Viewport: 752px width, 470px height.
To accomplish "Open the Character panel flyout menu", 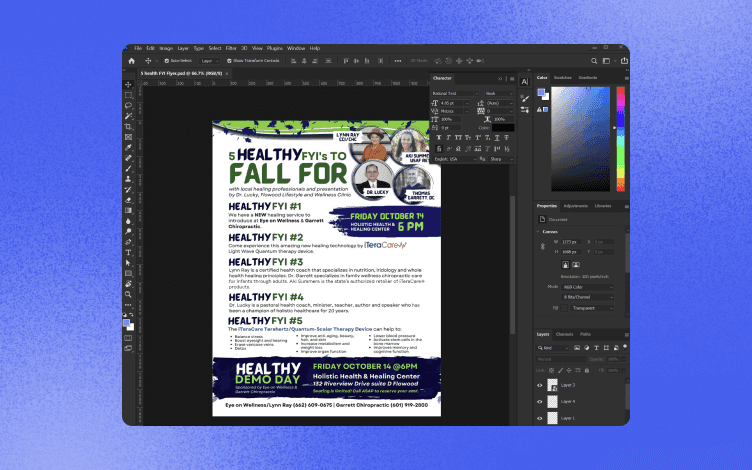I will coord(512,79).
